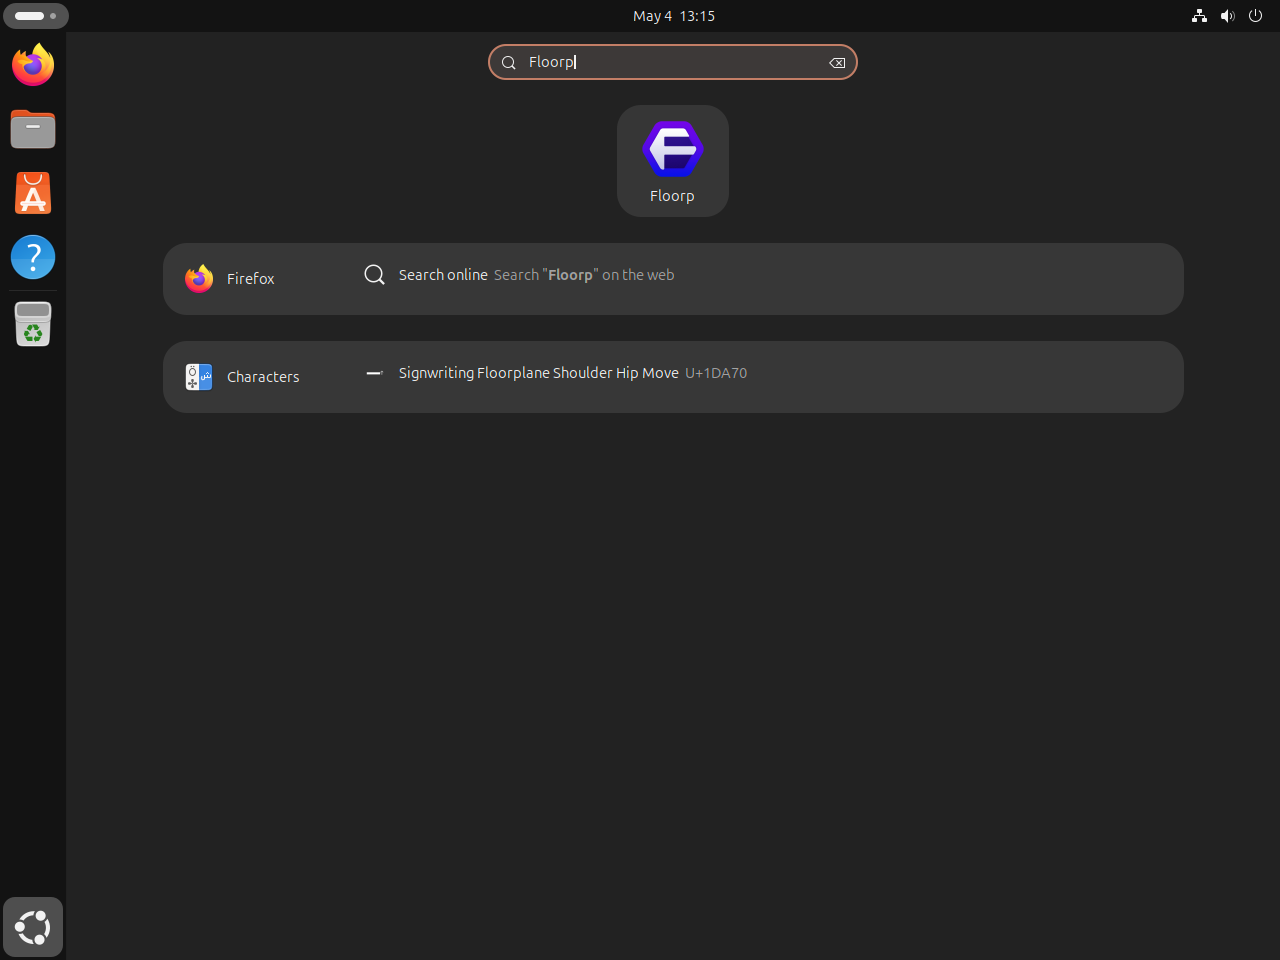Open the volume icon in top bar
The width and height of the screenshot is (1280, 960).
point(1227,16)
